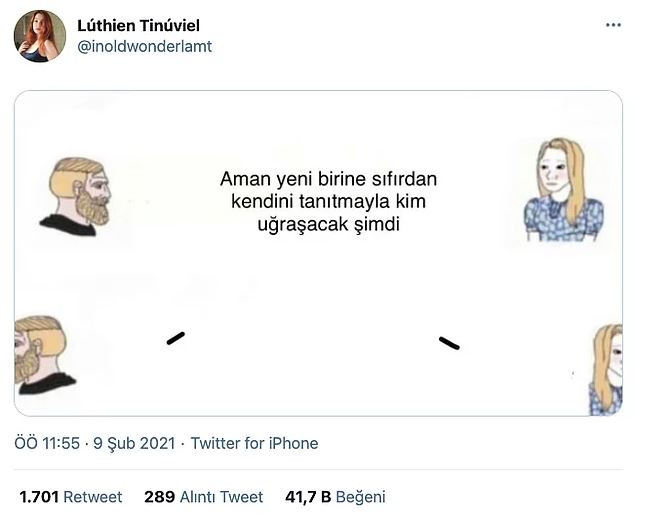Open the three-dot more options menu

click(x=613, y=25)
